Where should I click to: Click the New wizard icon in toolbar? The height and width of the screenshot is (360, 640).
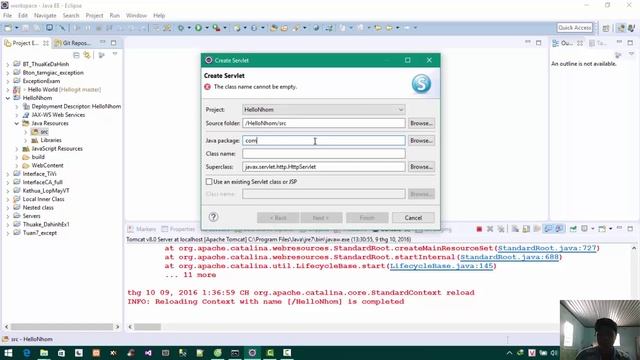(8, 28)
